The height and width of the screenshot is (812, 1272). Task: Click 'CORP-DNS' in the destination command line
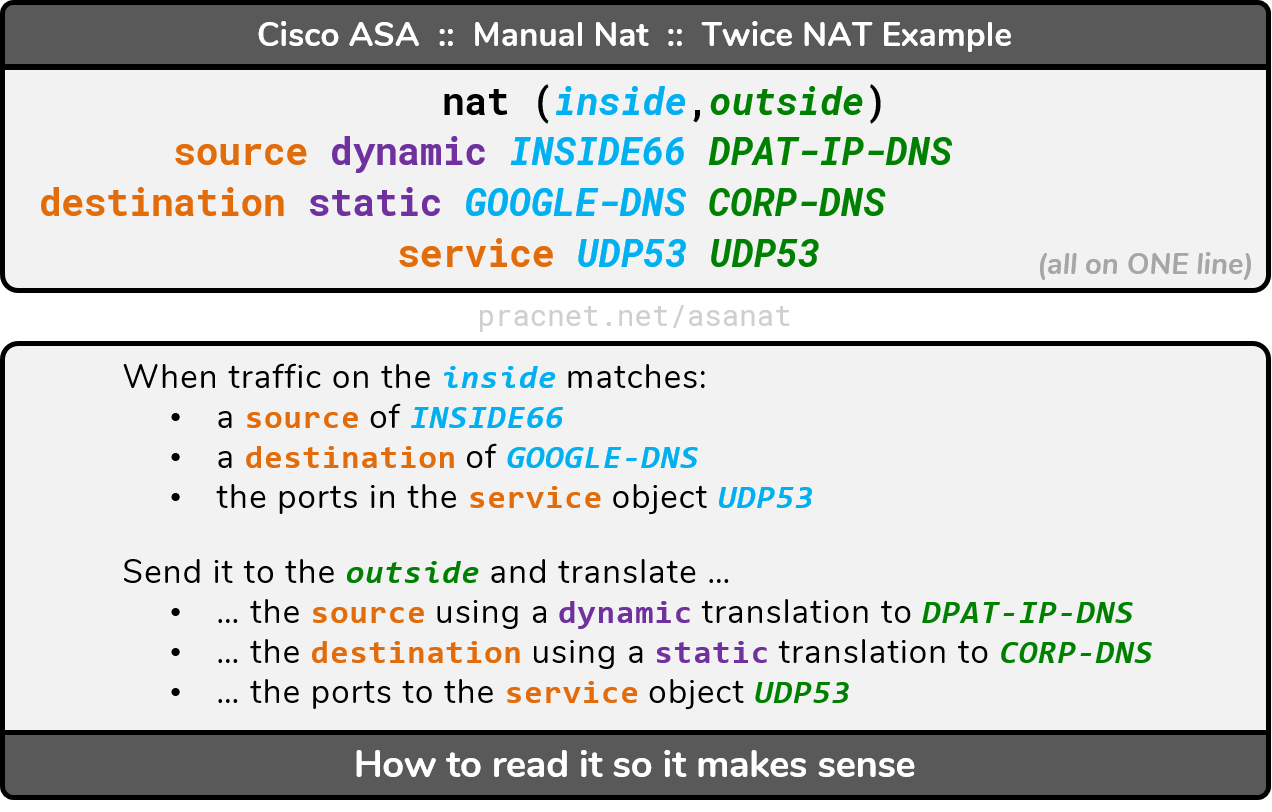point(797,203)
